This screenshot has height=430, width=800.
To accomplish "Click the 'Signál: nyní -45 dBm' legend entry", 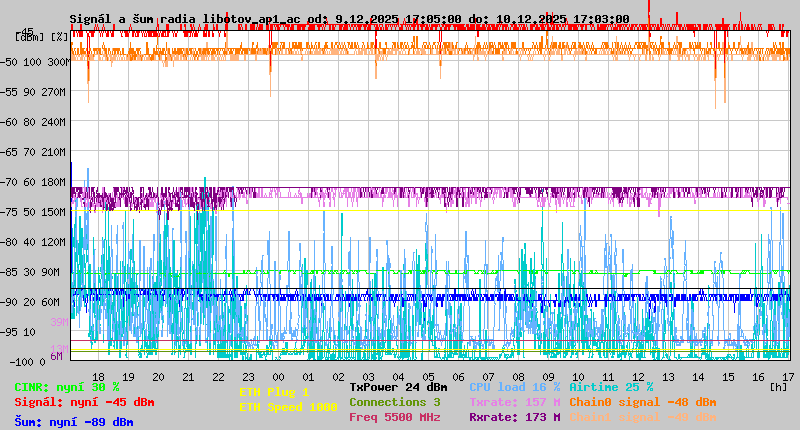I will tap(84, 402).
